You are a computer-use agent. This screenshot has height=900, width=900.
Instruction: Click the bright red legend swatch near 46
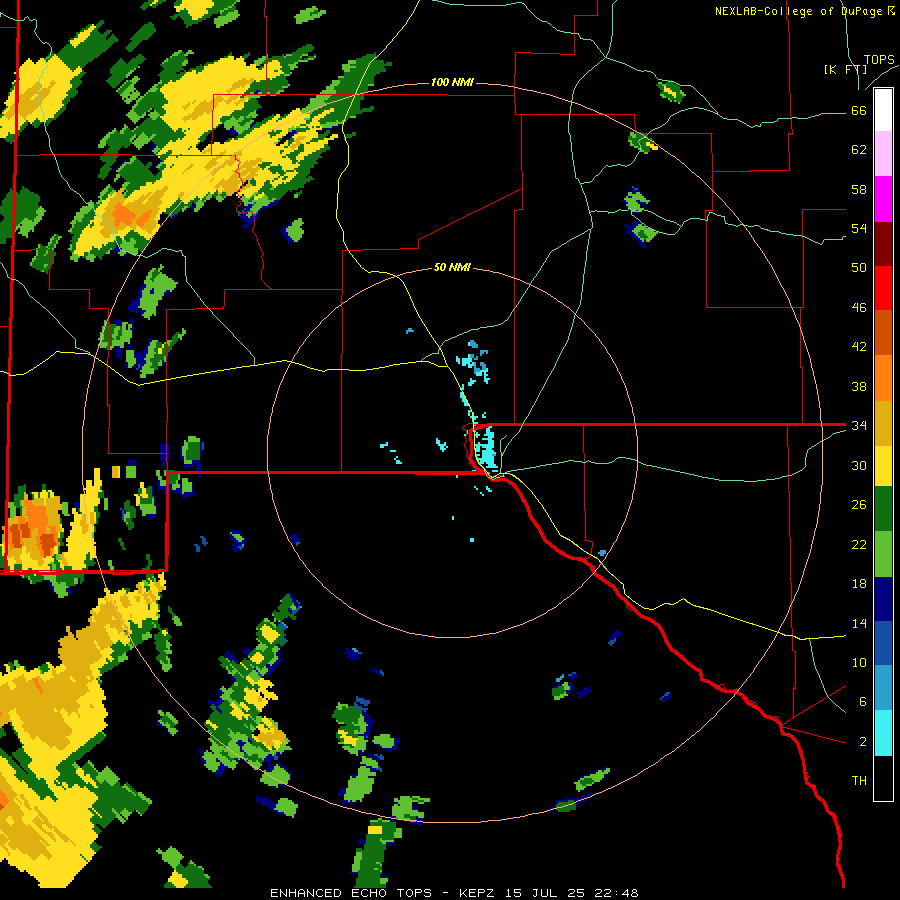[x=883, y=288]
